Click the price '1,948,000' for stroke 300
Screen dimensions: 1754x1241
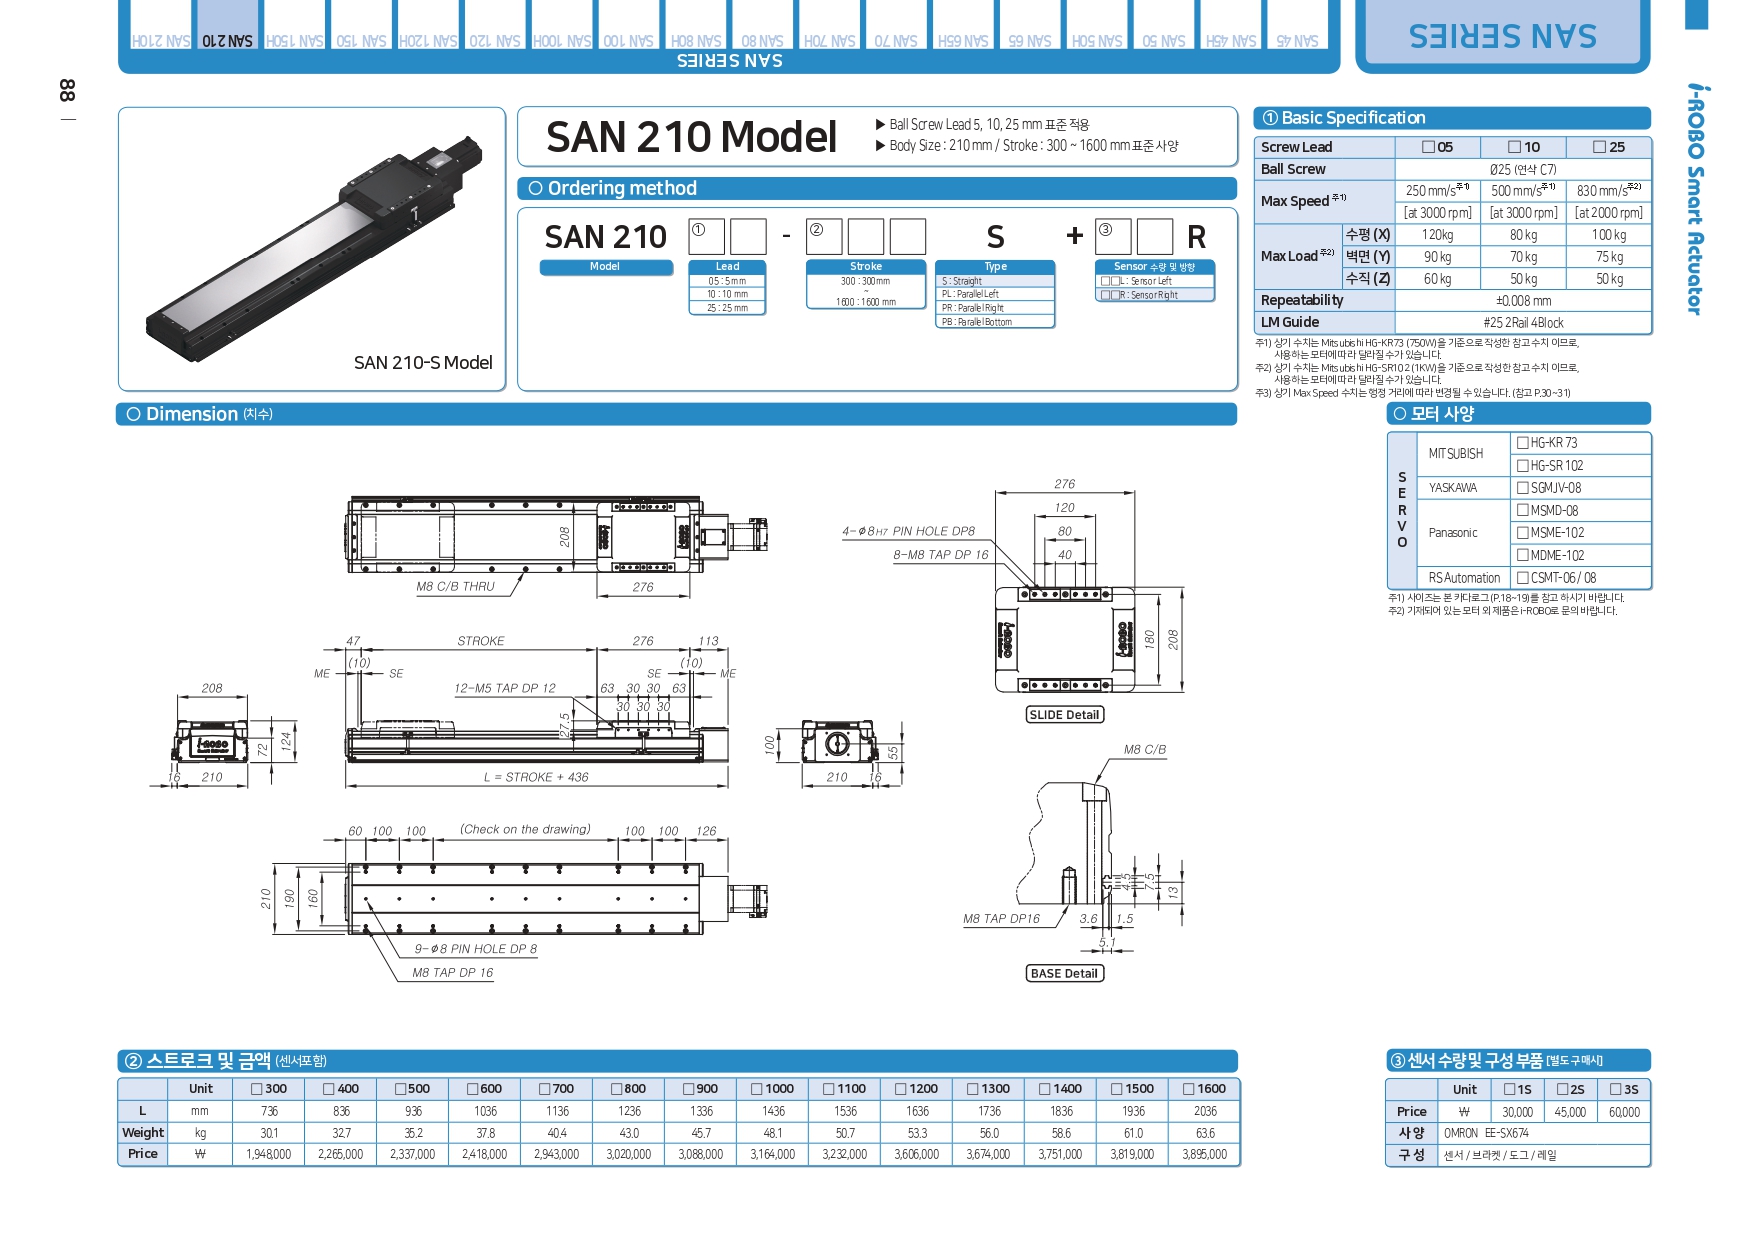pos(269,1154)
